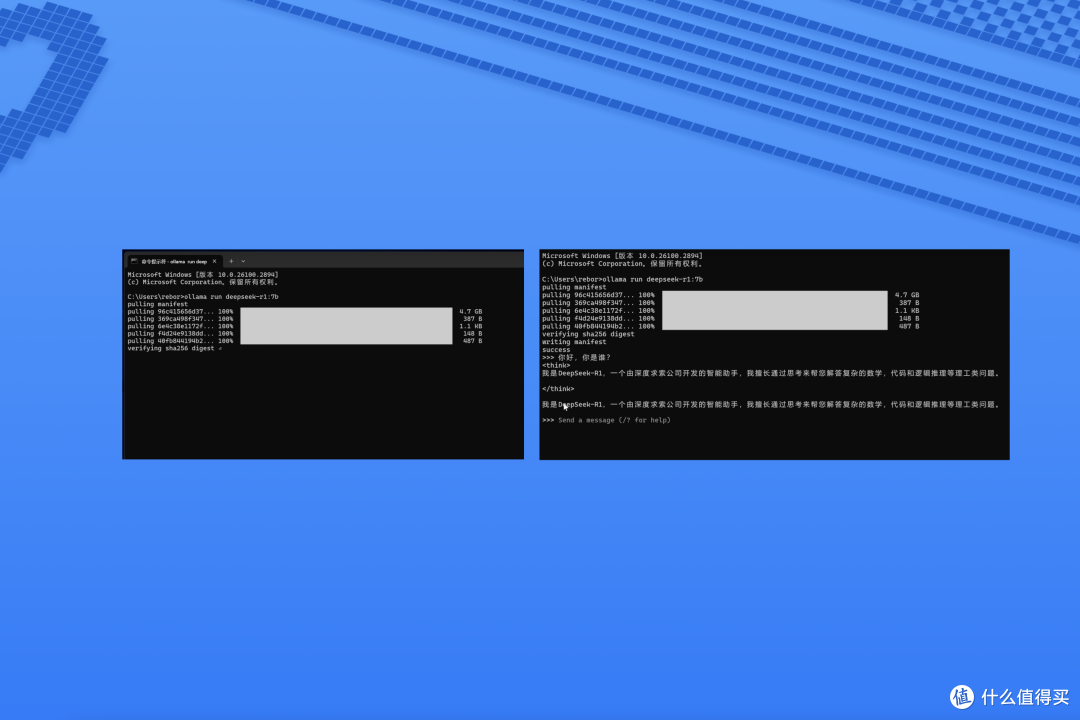Viewport: 1080px width, 720px height.
Task: Click the '1.1 KB' size in chat terminal
Action: point(906,311)
